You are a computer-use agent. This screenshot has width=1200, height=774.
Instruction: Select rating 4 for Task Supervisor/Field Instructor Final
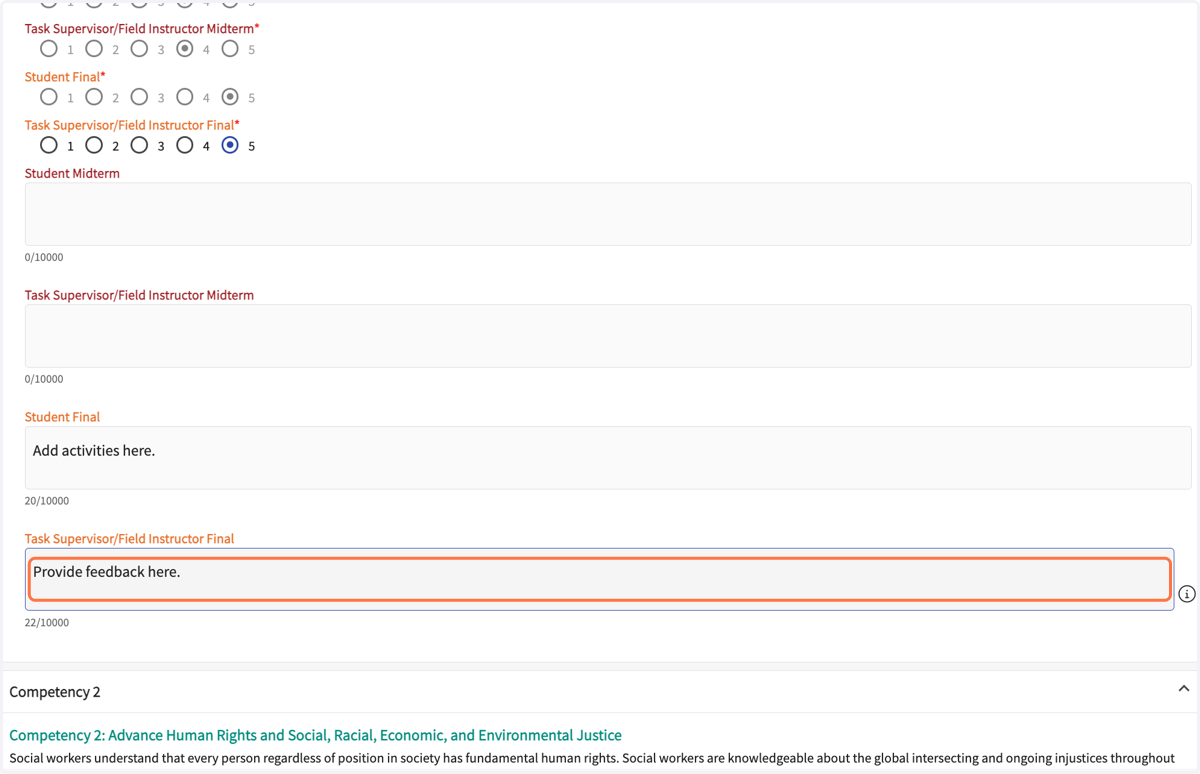tap(185, 145)
